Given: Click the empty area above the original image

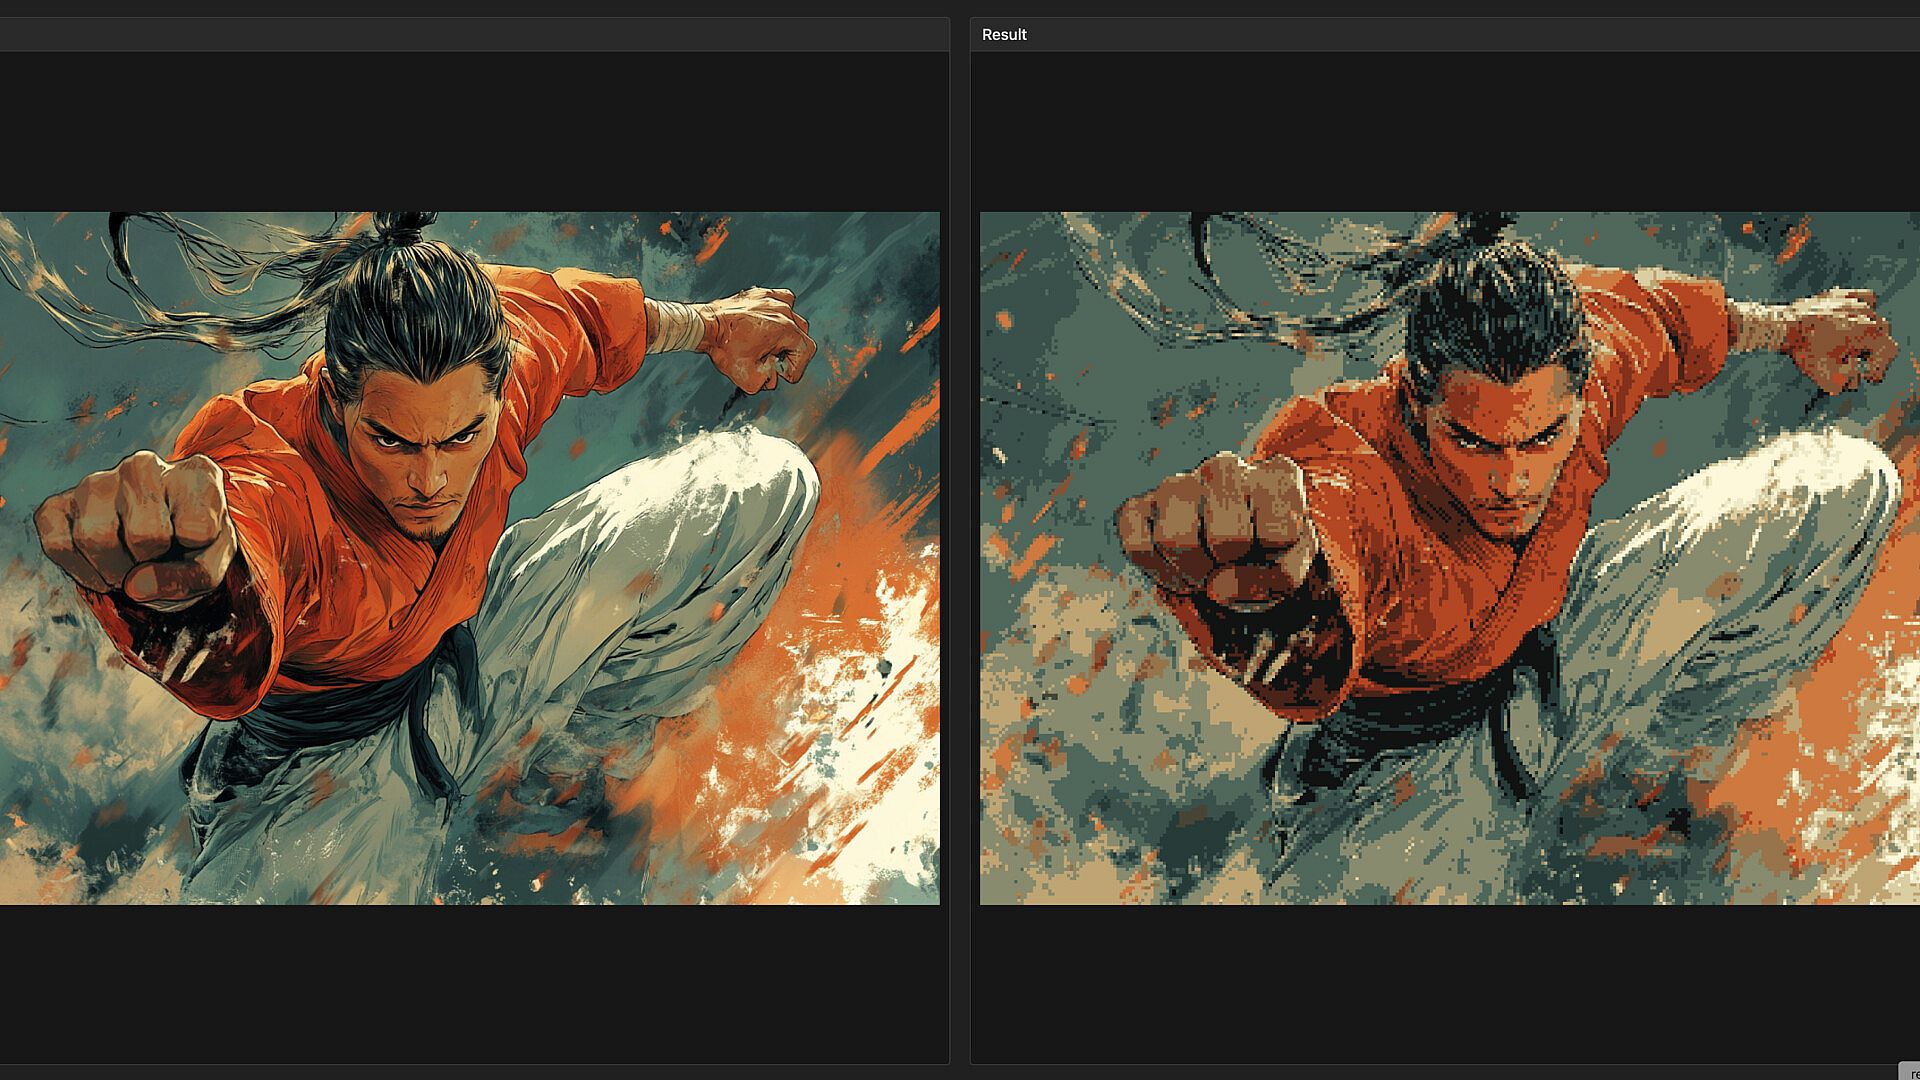Looking at the screenshot, I should [470, 130].
